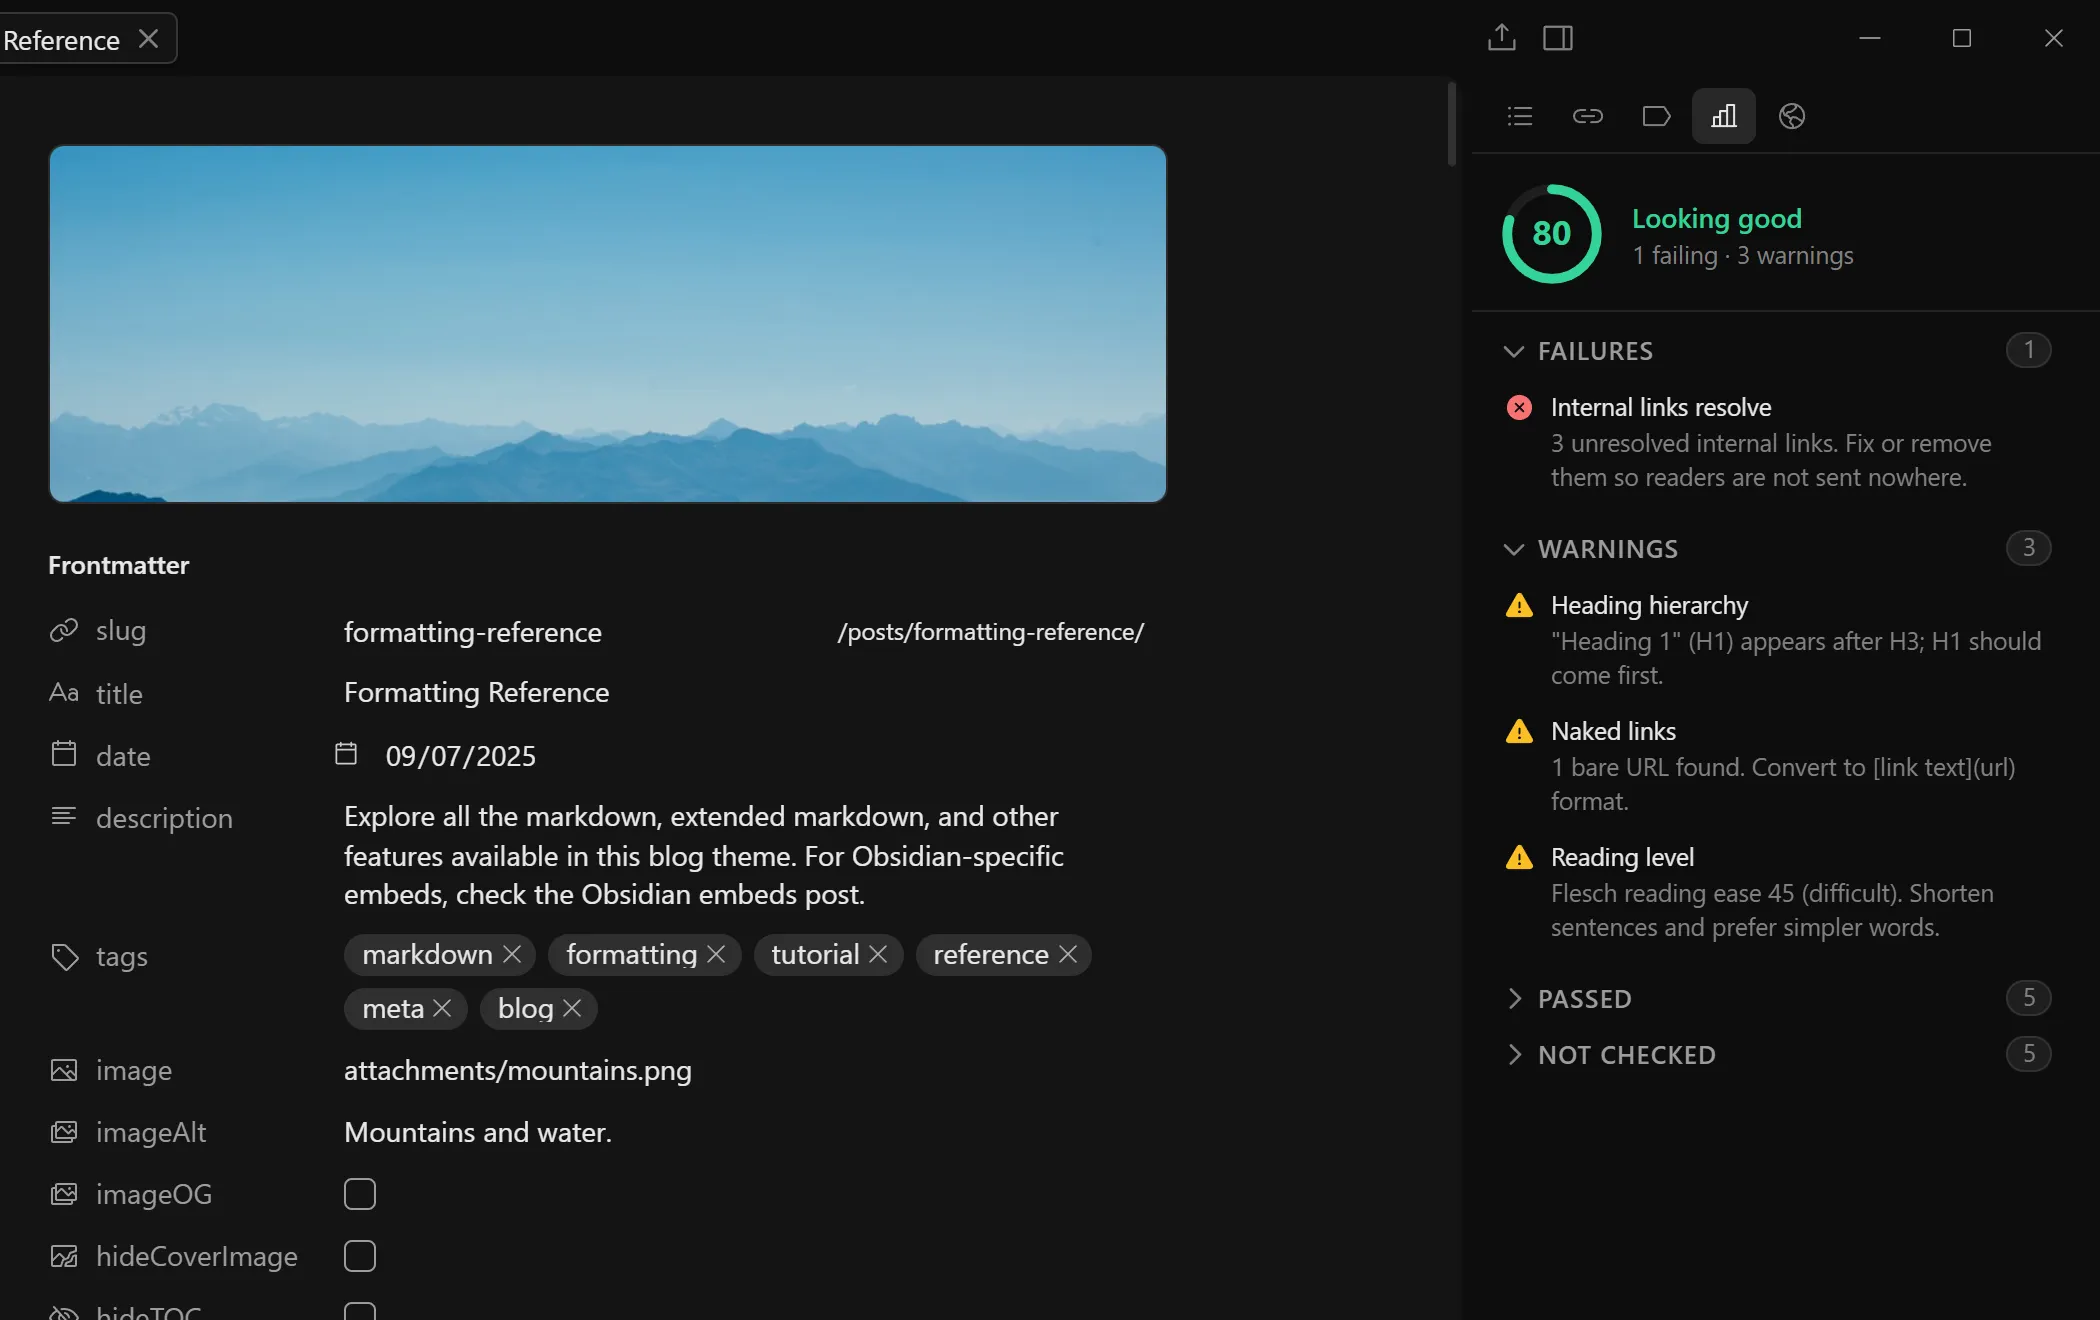This screenshot has width=2100, height=1320.
Task: Click the WARNINGS count badge
Action: coord(2028,548)
